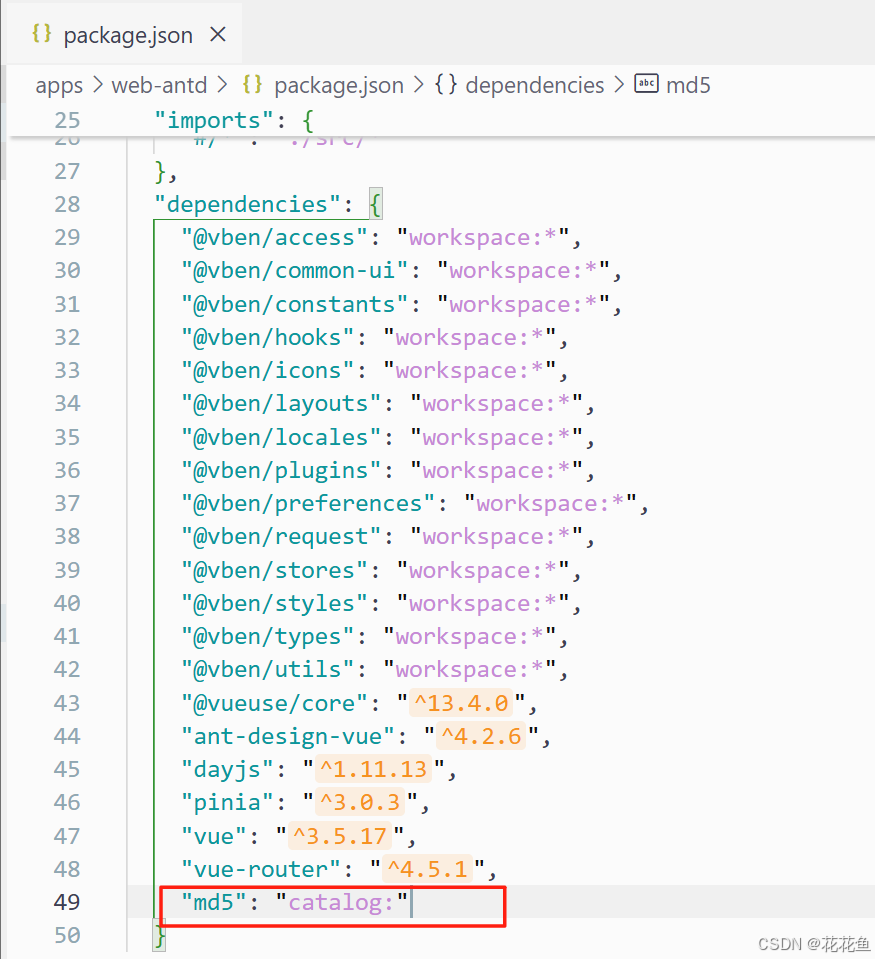Click the braces icon beside breadcrumb package.json

(252, 84)
